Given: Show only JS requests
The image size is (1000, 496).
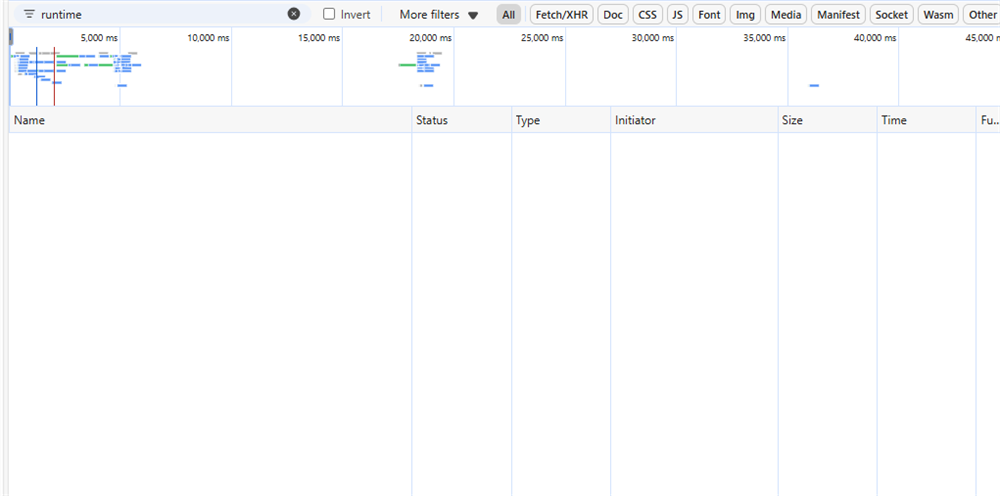Looking at the screenshot, I should (677, 15).
